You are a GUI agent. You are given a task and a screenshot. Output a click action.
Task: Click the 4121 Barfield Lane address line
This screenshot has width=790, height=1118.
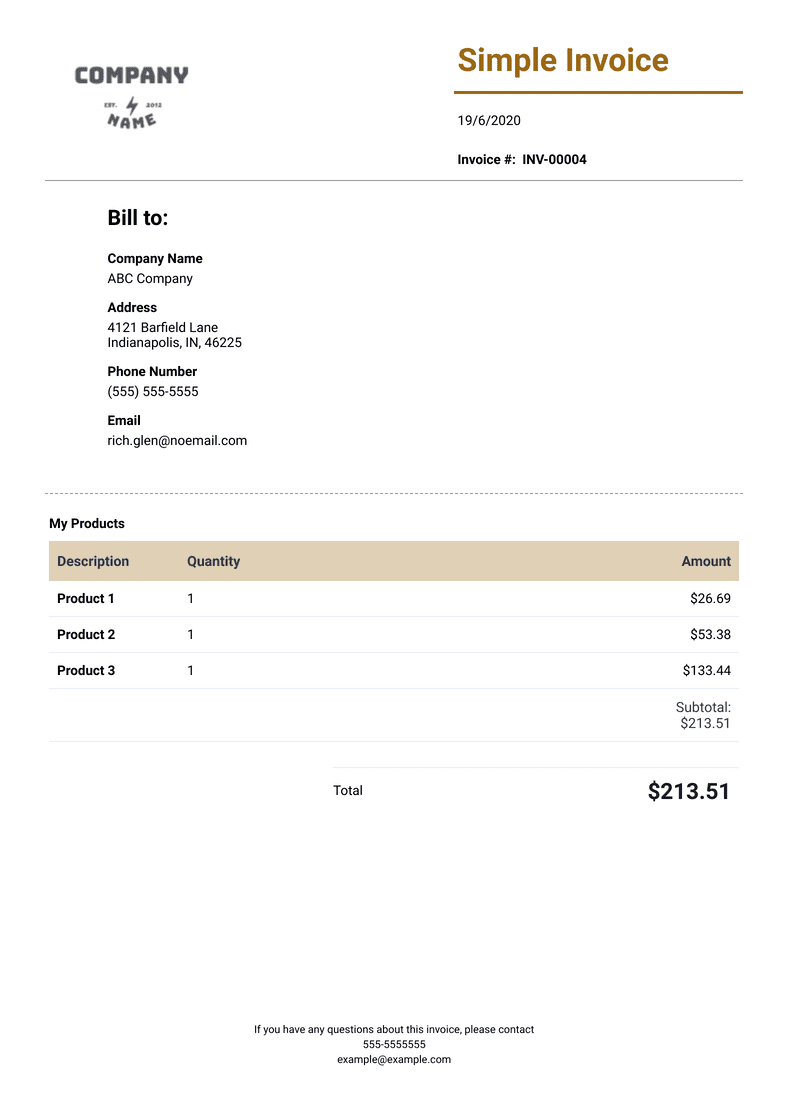tap(163, 327)
